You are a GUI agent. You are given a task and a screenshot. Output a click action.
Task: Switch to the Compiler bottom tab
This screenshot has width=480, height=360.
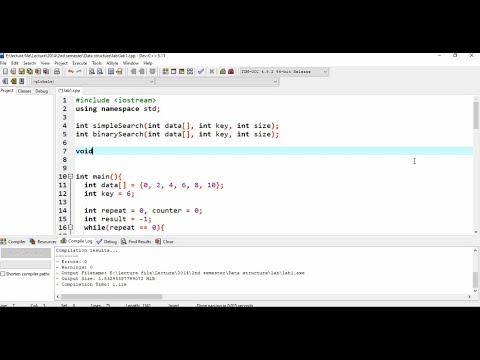(x=13, y=241)
